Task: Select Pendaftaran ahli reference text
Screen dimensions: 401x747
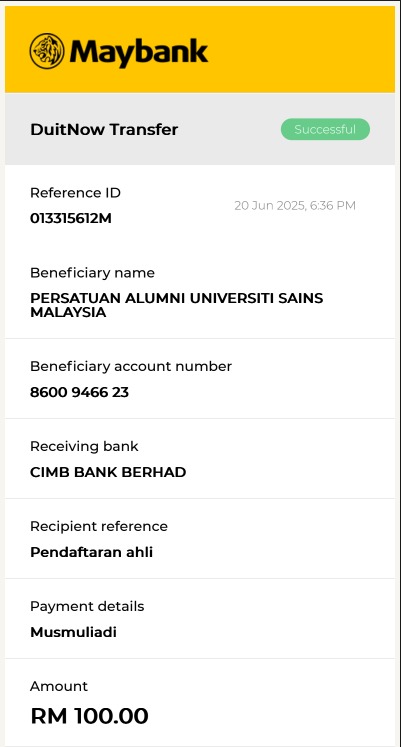Action: click(x=91, y=553)
